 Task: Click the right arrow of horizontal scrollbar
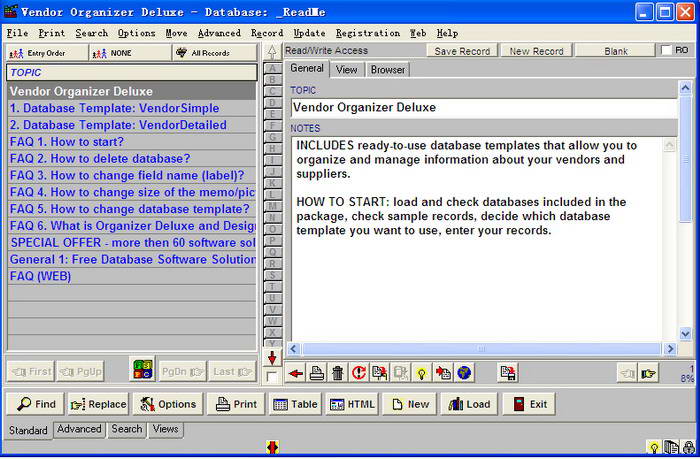pyautogui.click(x=670, y=349)
